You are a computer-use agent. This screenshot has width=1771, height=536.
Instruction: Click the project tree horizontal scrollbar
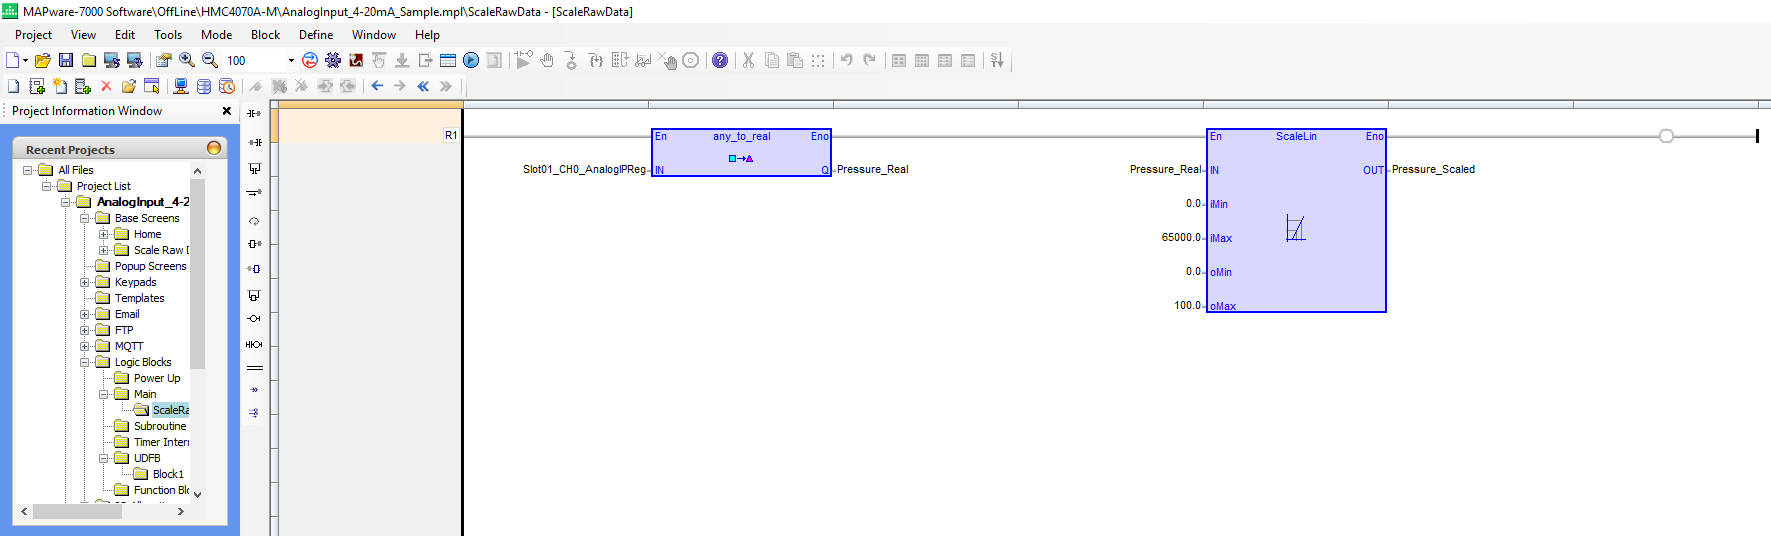coord(77,511)
